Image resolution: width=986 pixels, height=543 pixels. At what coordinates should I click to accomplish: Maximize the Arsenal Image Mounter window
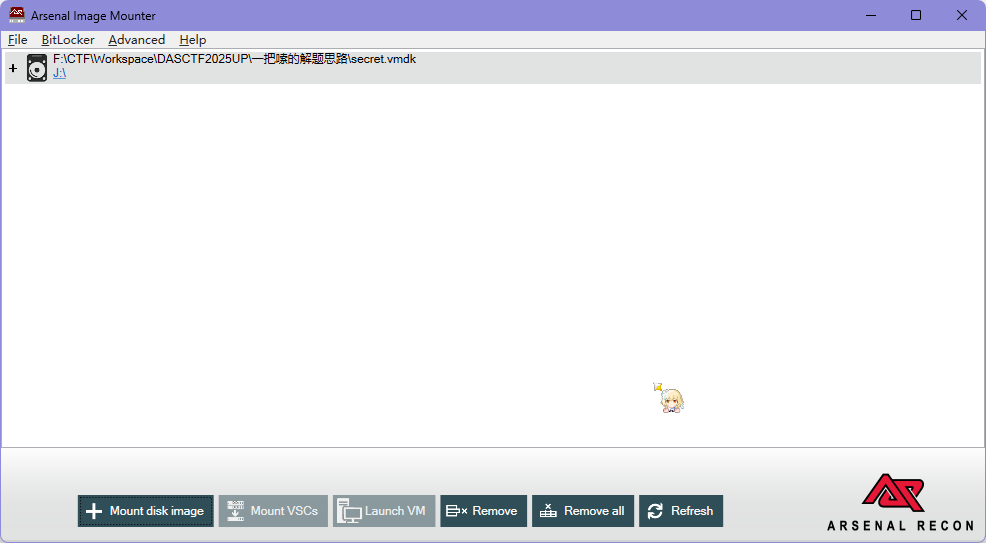[x=916, y=15]
